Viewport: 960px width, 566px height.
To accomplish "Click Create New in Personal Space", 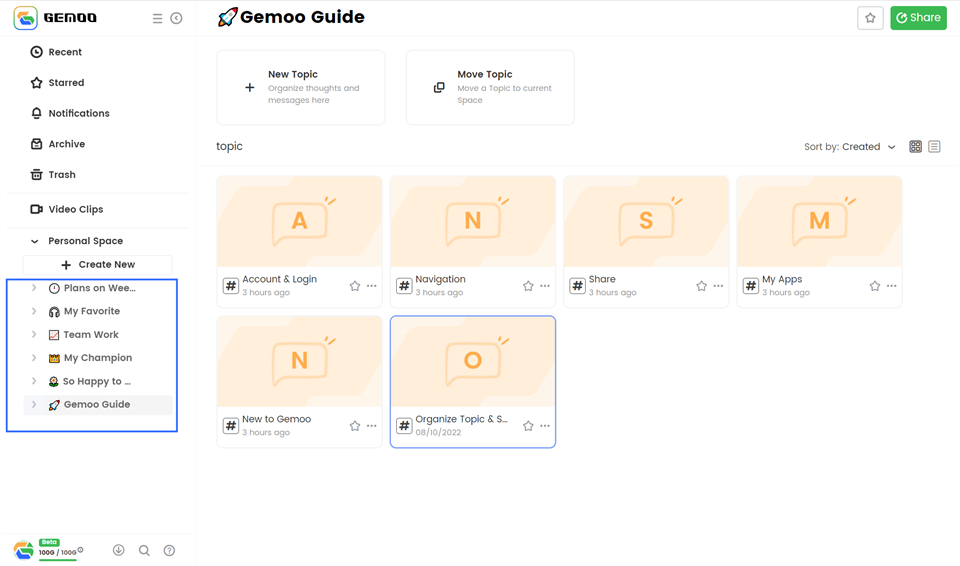I will click(98, 265).
